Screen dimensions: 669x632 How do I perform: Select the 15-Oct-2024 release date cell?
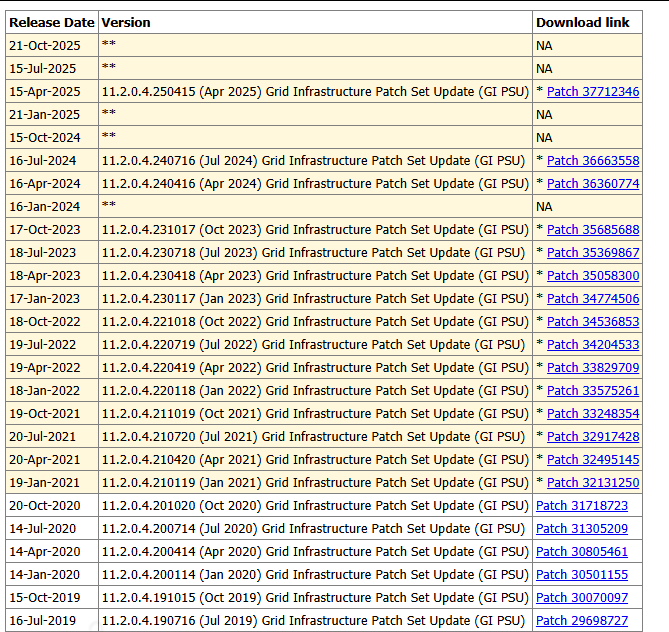tap(52, 138)
